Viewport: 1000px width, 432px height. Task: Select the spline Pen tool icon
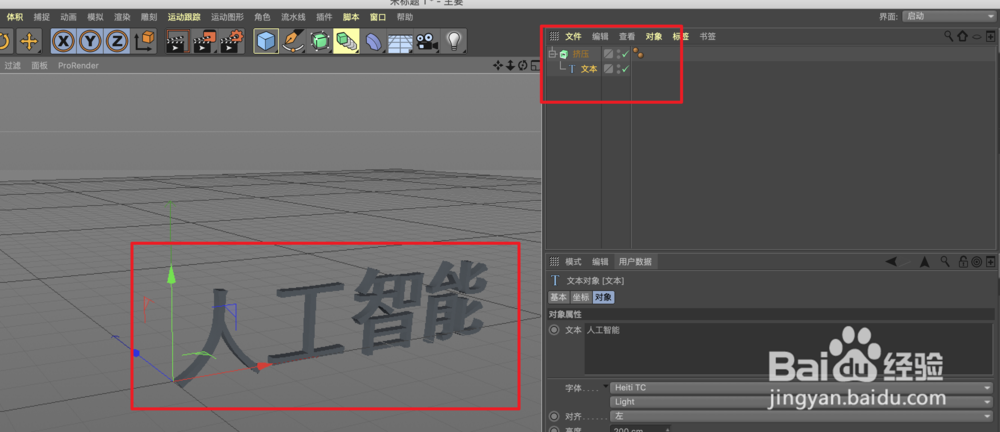click(293, 41)
